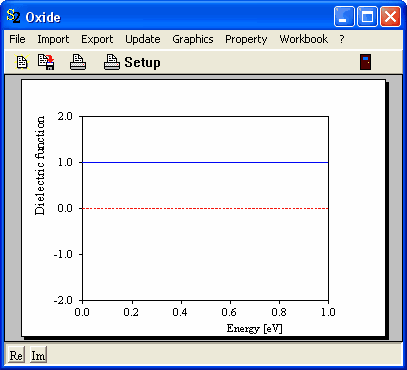Click the blue real-part curve line
The image size is (407, 370).
pos(205,162)
